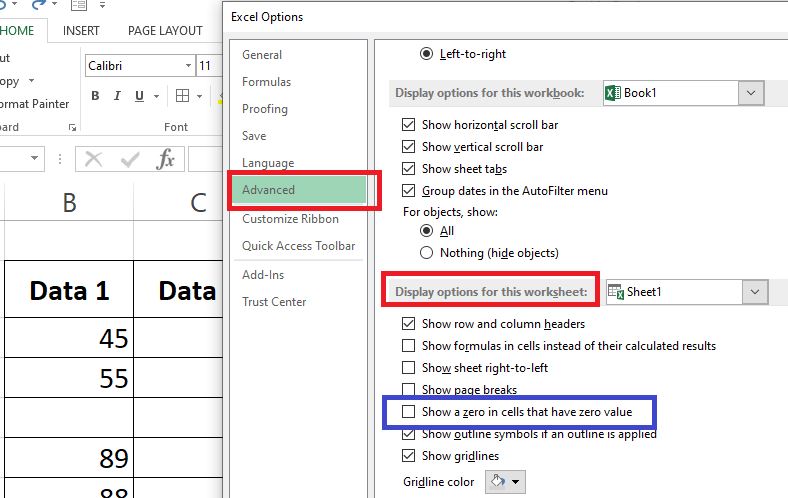
Task: Click the Insert Function fx icon
Action: [165, 159]
